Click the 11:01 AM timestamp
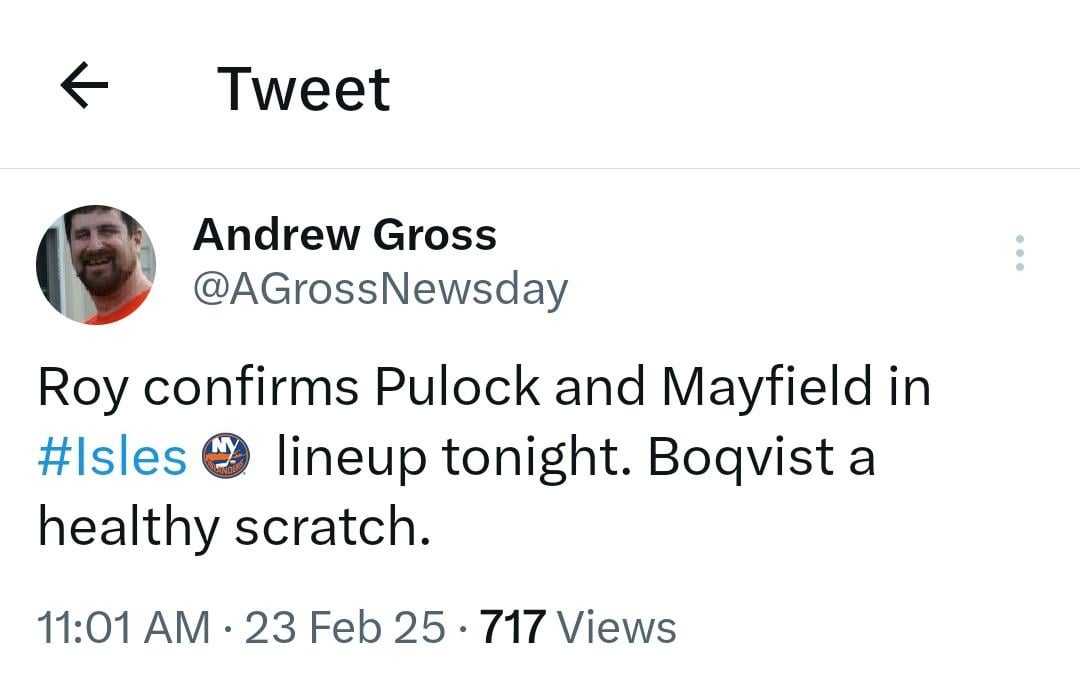The width and height of the screenshot is (1080, 681). coord(121,628)
